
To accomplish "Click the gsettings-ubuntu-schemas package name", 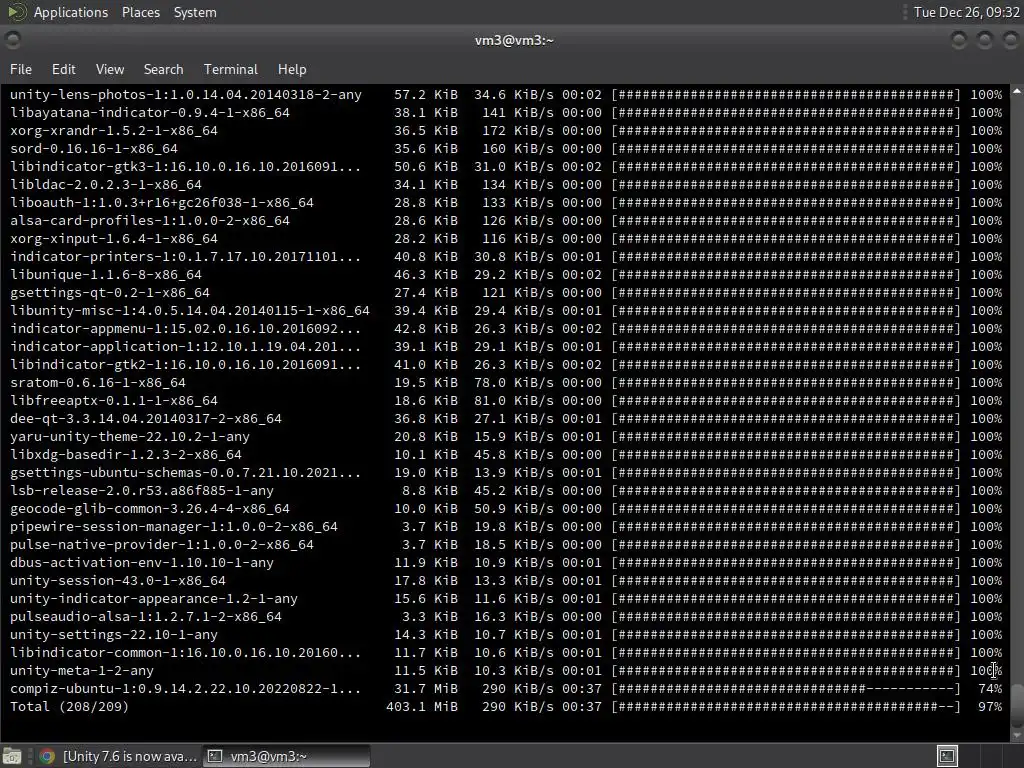I will click(185, 473).
